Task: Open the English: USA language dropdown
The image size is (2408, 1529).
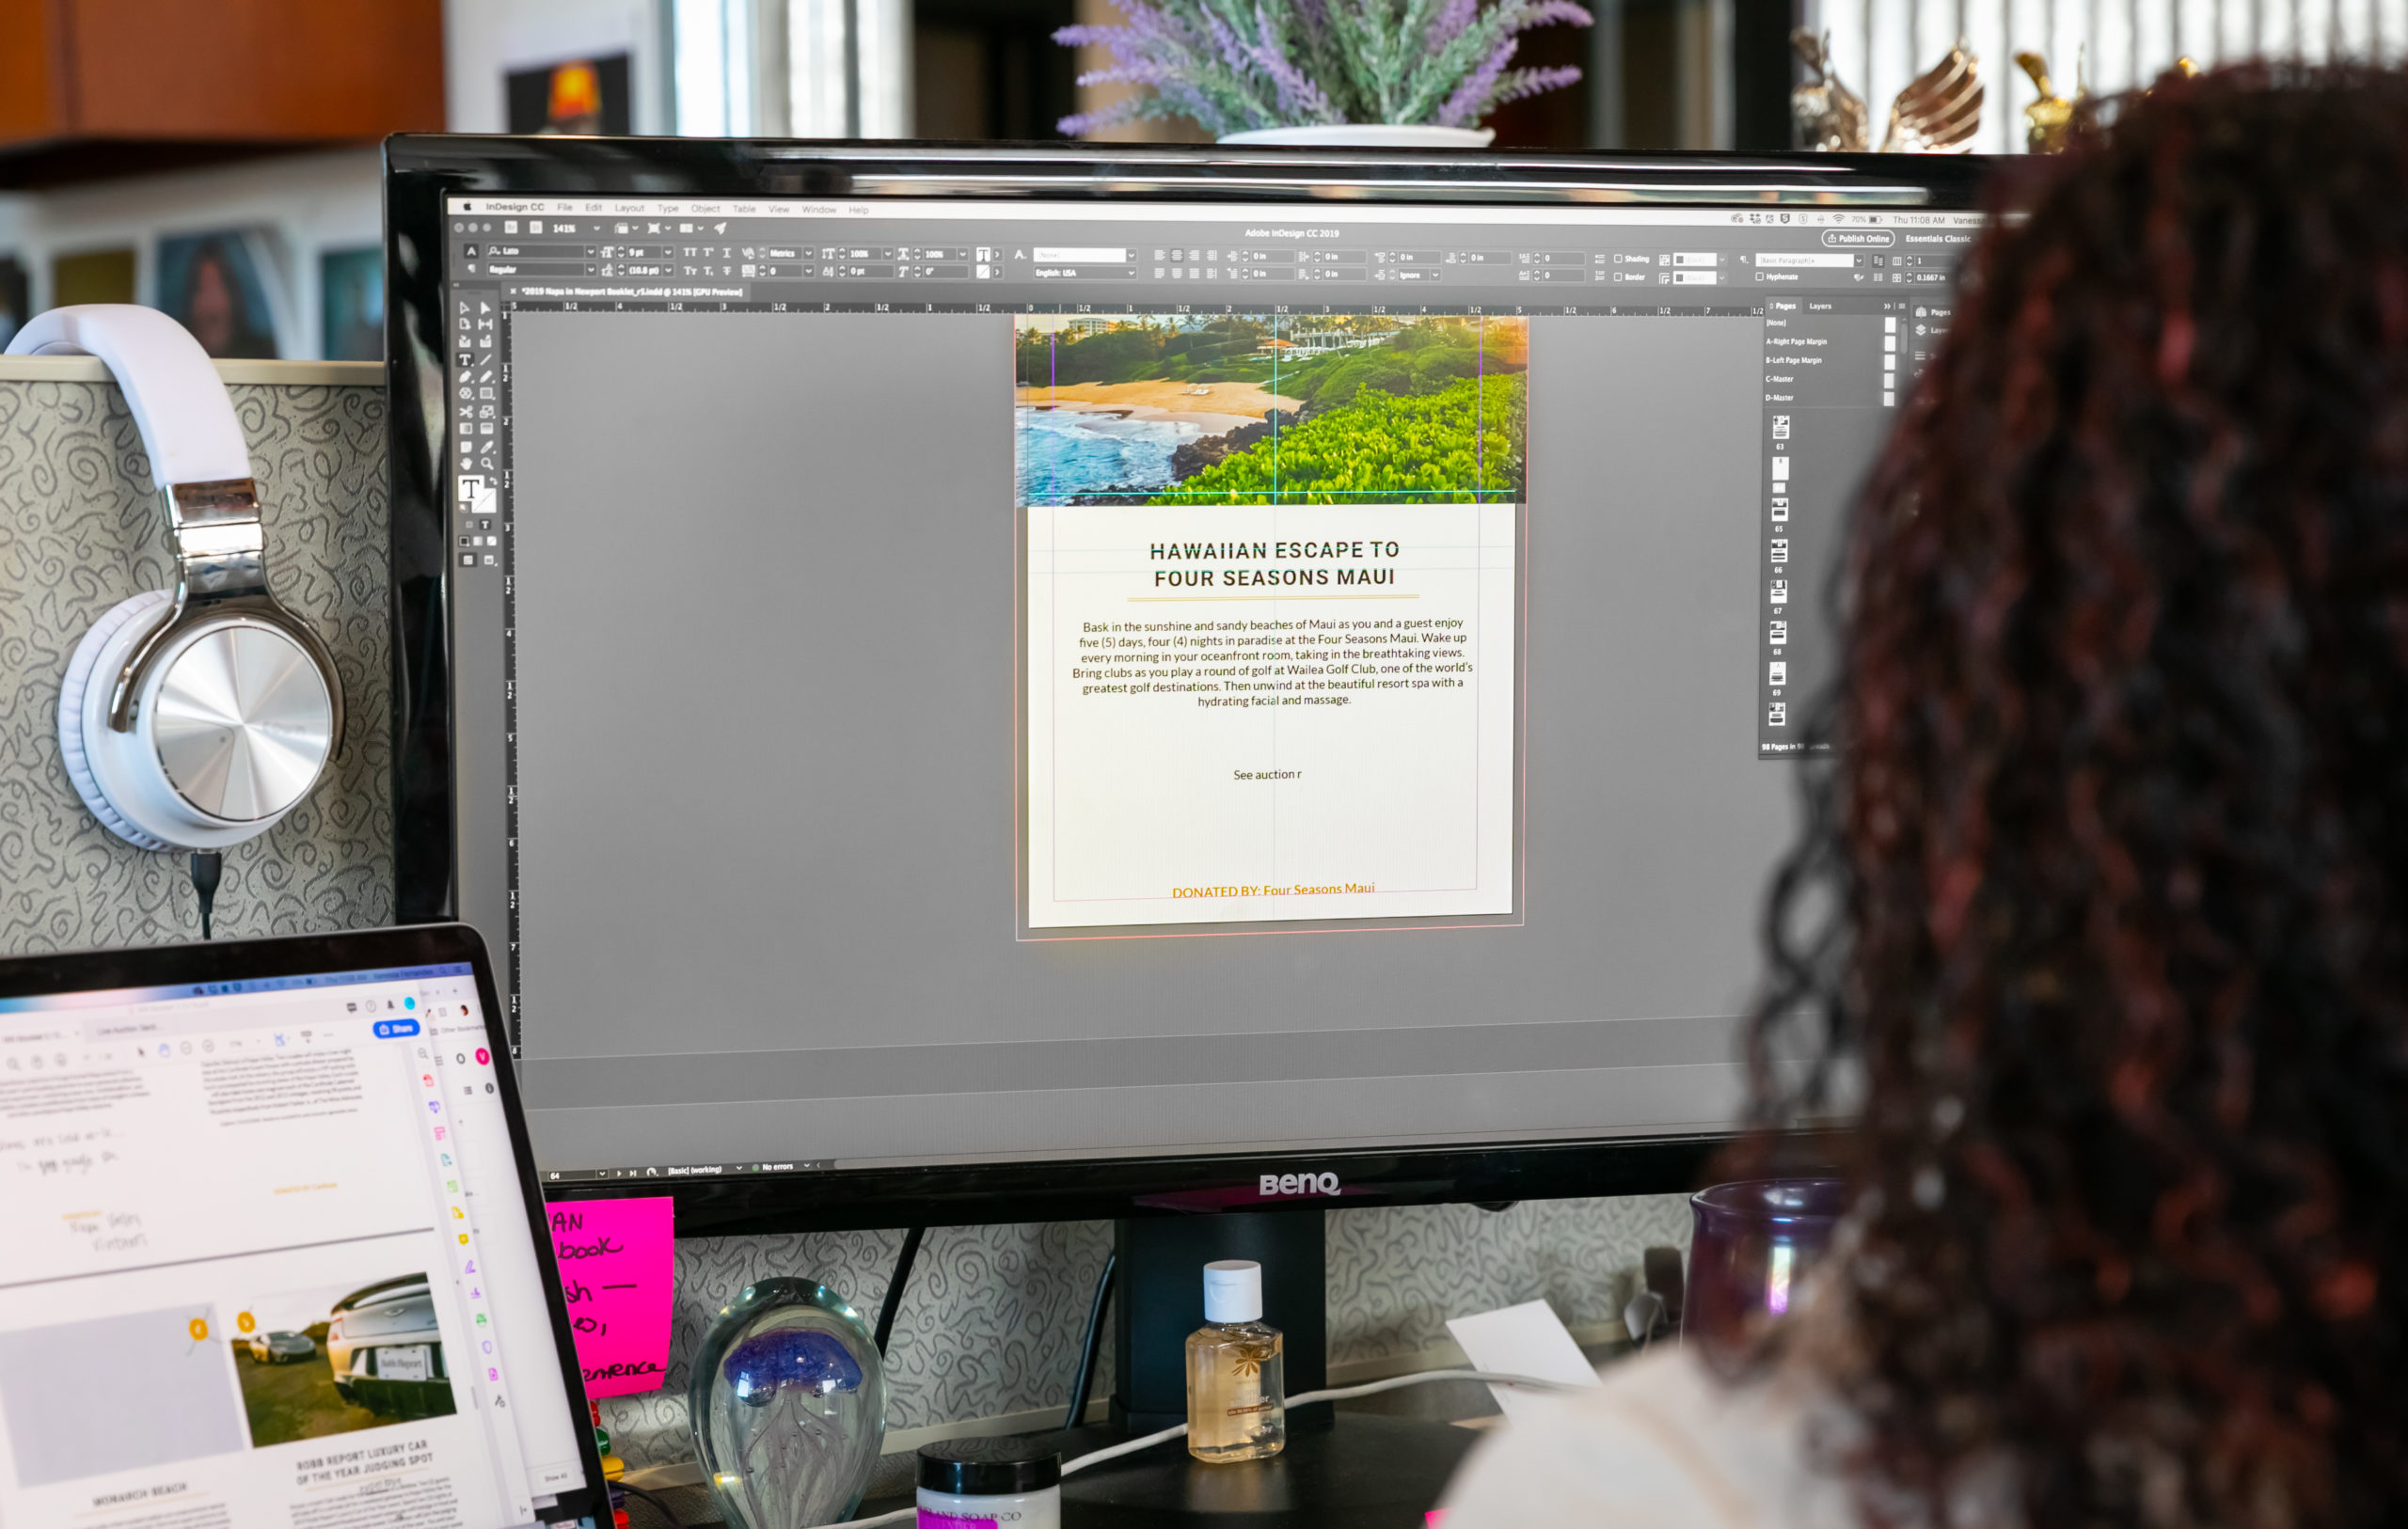Action: click(1131, 273)
